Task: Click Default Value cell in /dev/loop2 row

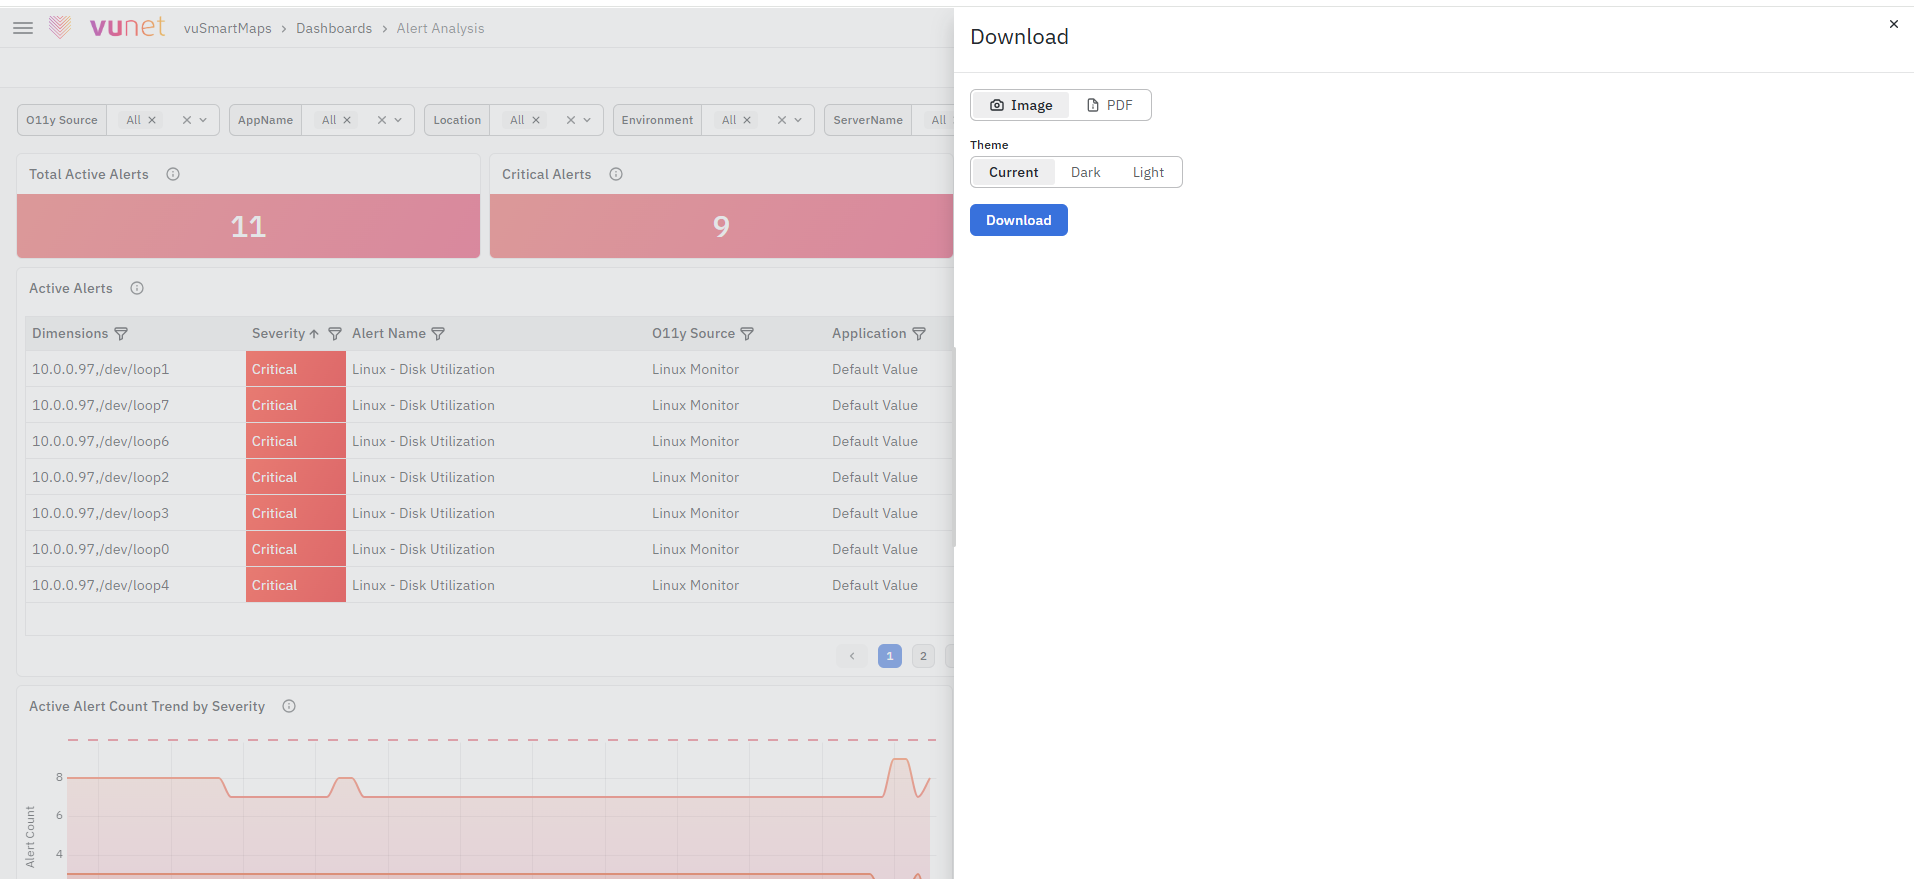Action: [875, 477]
